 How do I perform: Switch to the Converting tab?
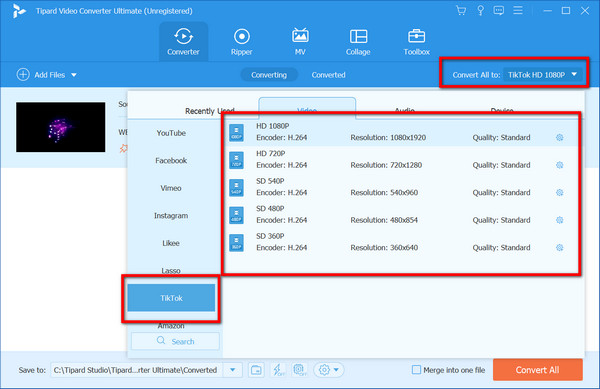[269, 75]
